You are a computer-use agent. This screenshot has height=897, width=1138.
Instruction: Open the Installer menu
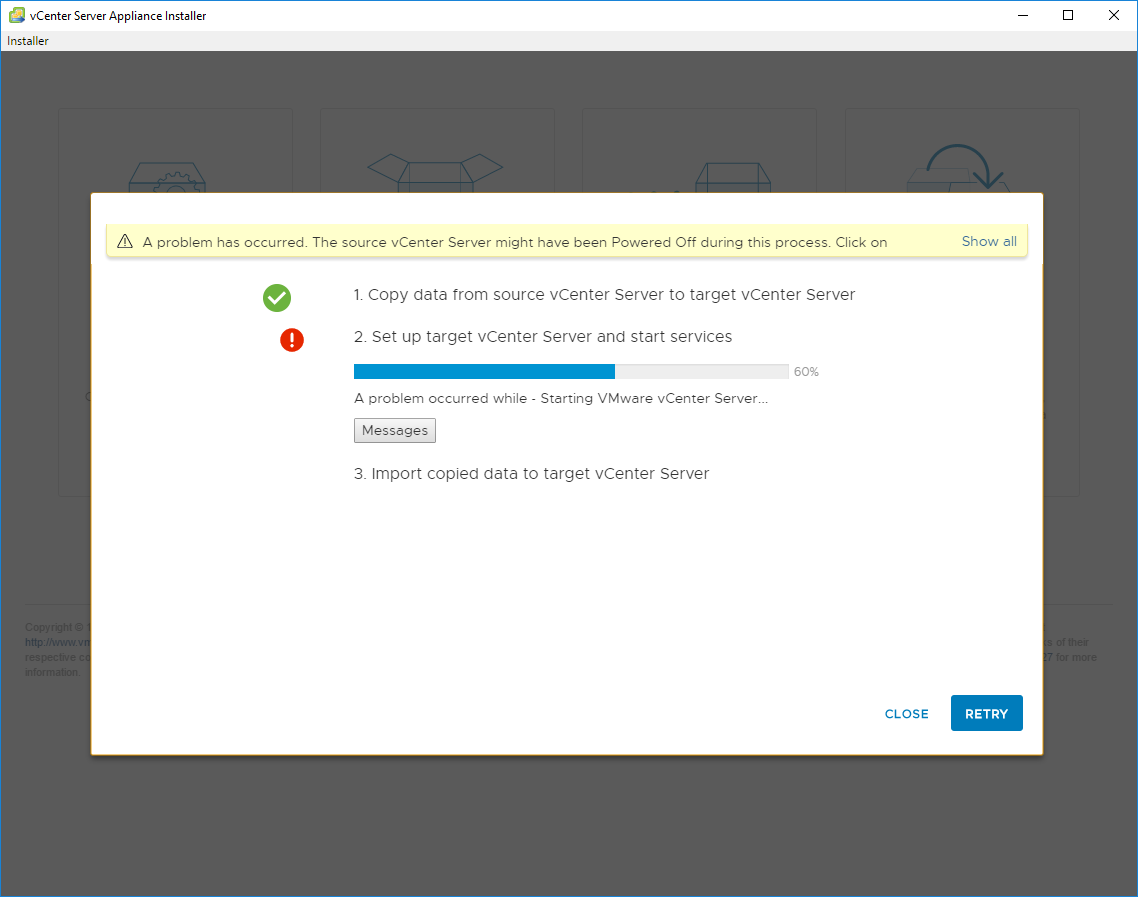tap(28, 41)
